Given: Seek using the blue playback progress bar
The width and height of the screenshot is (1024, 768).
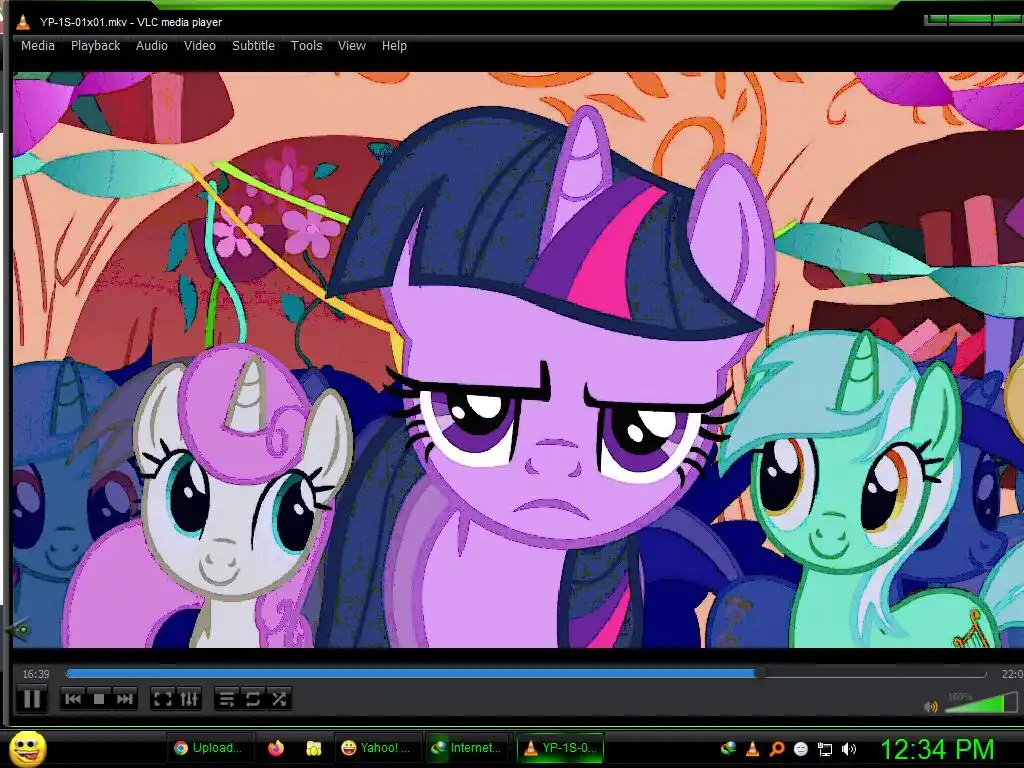Looking at the screenshot, I should coord(526,673).
